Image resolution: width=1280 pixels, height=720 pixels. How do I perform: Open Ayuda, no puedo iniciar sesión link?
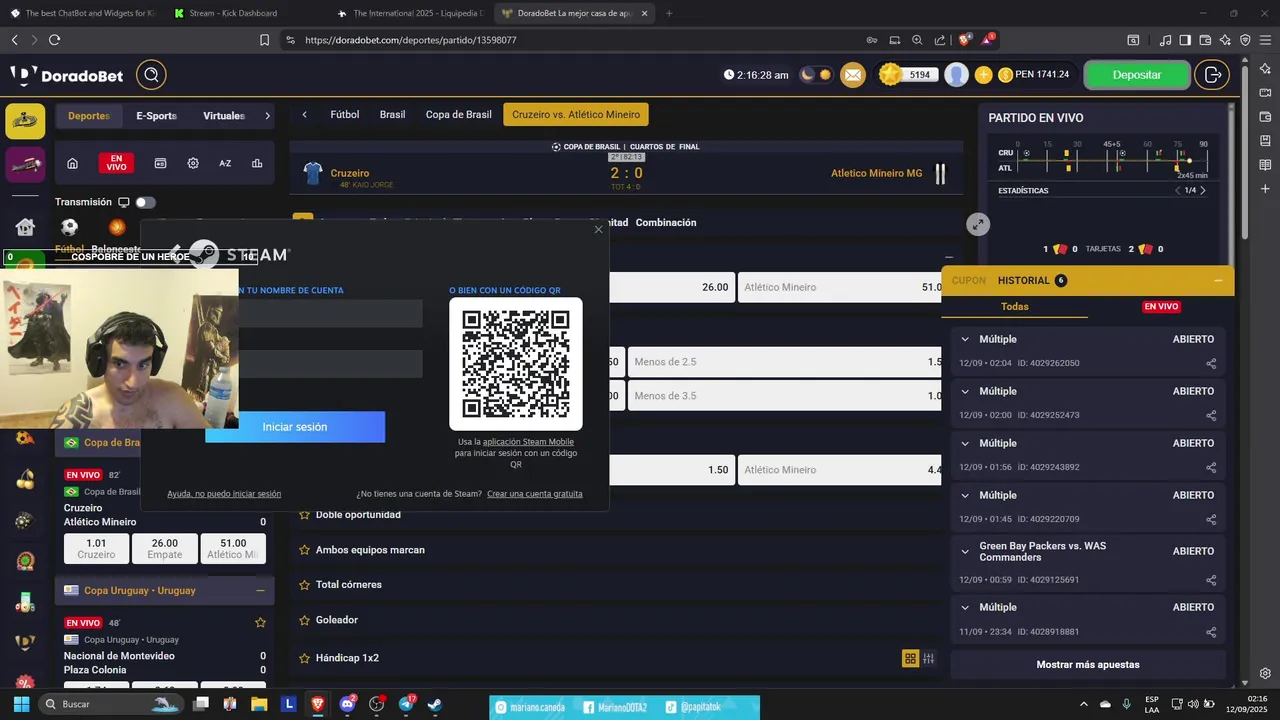(224, 494)
